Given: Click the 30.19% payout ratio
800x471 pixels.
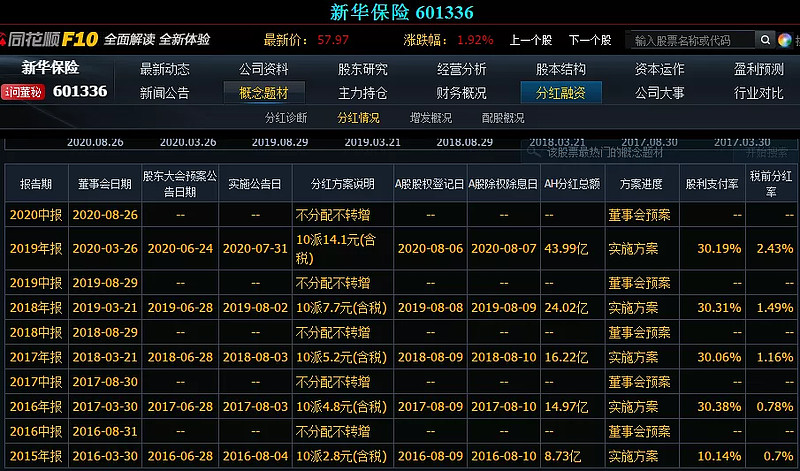Looking at the screenshot, I should click(719, 249).
